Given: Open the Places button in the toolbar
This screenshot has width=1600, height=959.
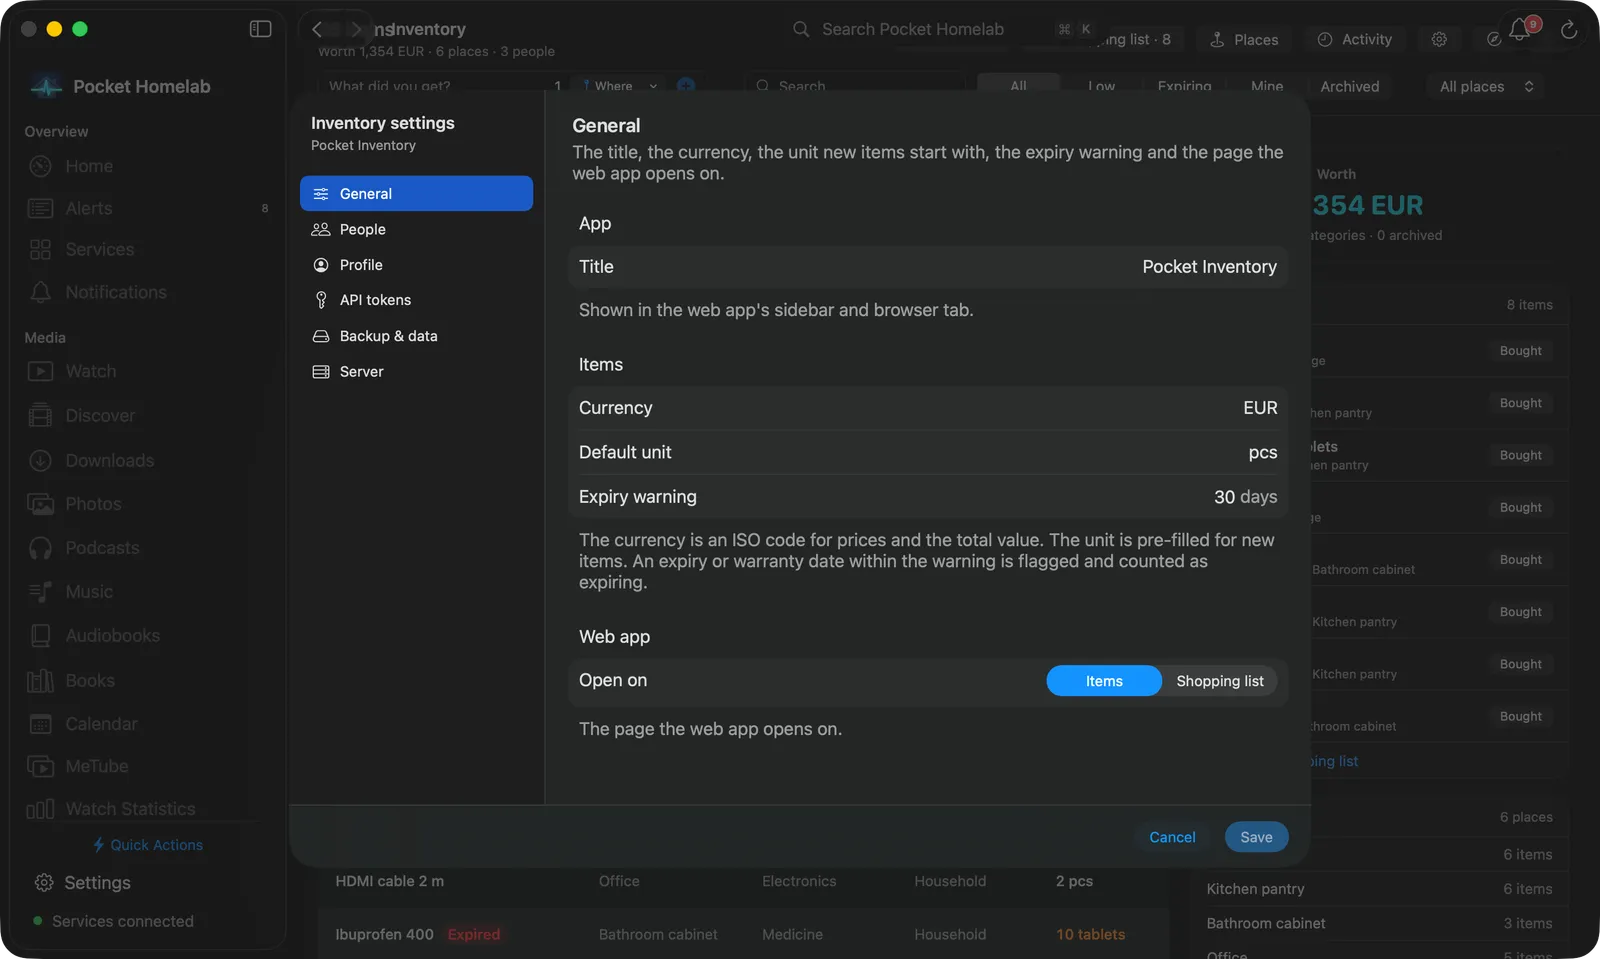Looking at the screenshot, I should [1244, 39].
